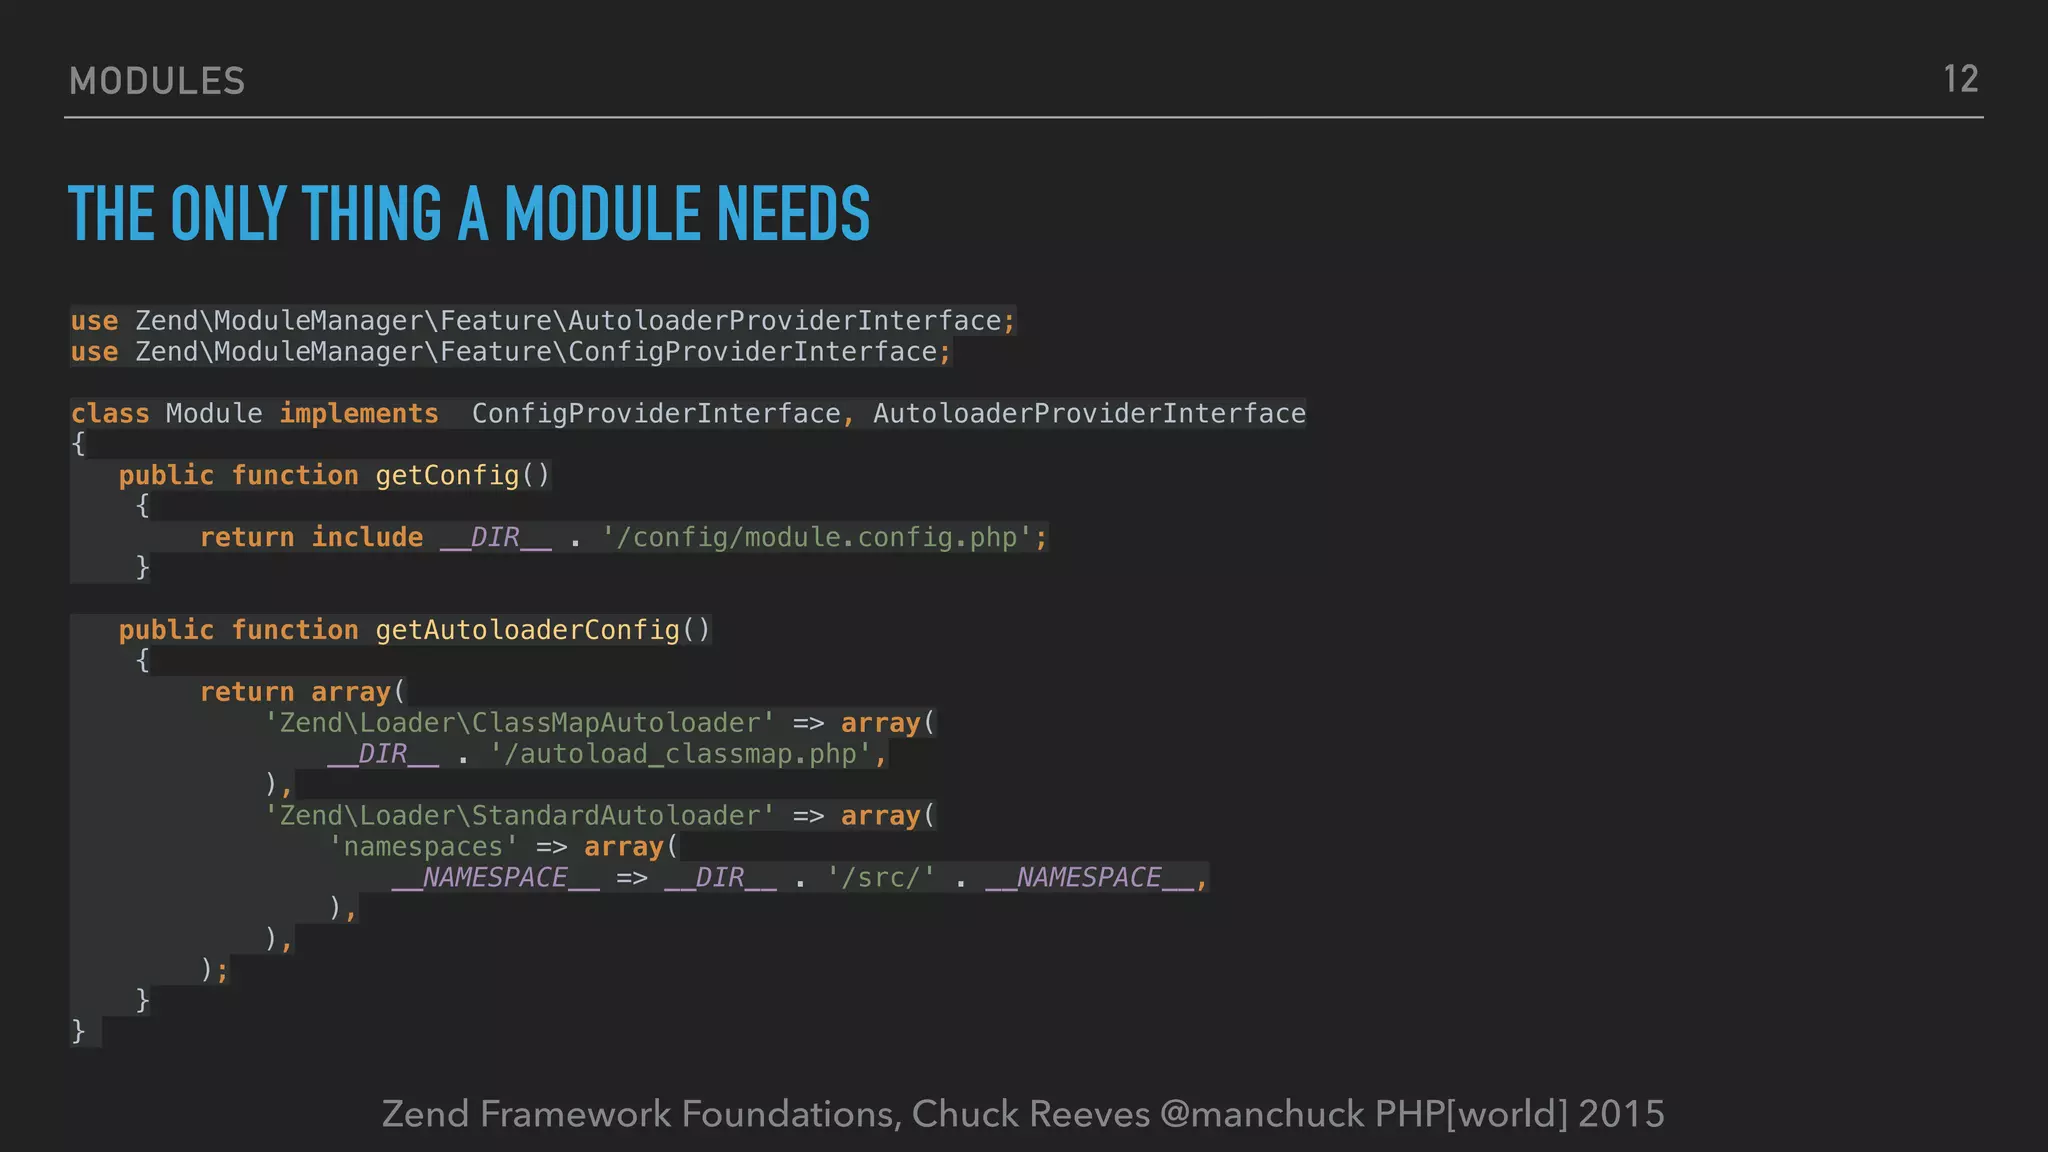The width and height of the screenshot is (2048, 1152).
Task: Click the 'Zend\Loader\ClassMapAutoloader' line
Action: 600,723
